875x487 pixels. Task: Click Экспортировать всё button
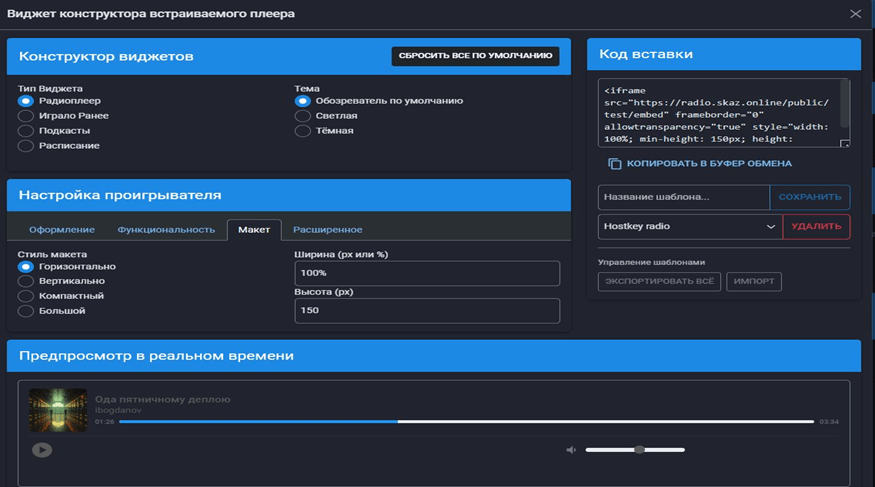tap(659, 281)
